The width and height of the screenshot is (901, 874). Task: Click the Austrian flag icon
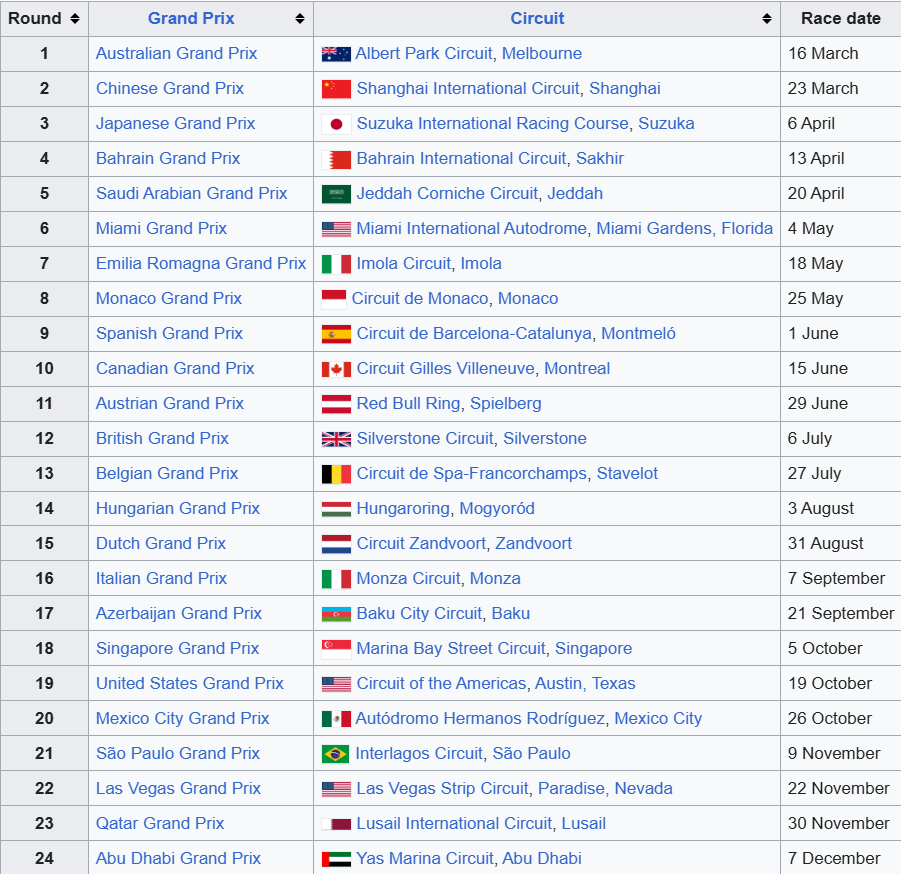coord(336,404)
